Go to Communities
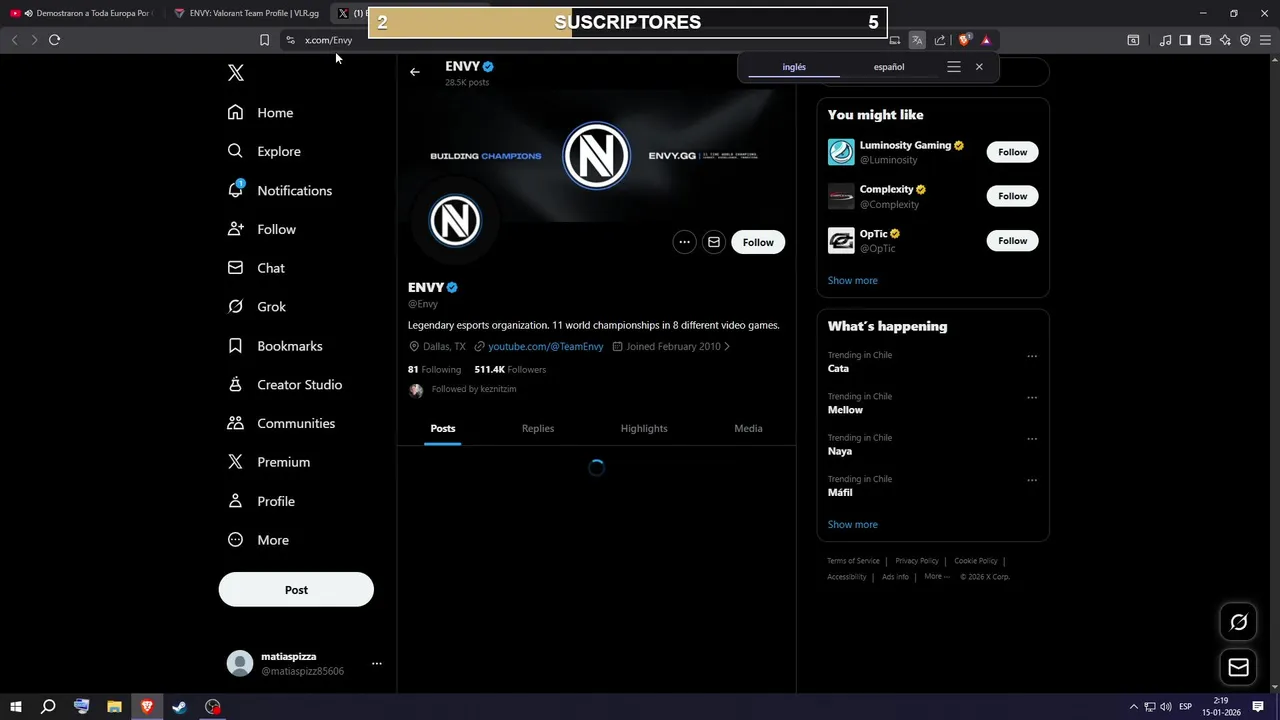The image size is (1280, 720). (x=279, y=423)
